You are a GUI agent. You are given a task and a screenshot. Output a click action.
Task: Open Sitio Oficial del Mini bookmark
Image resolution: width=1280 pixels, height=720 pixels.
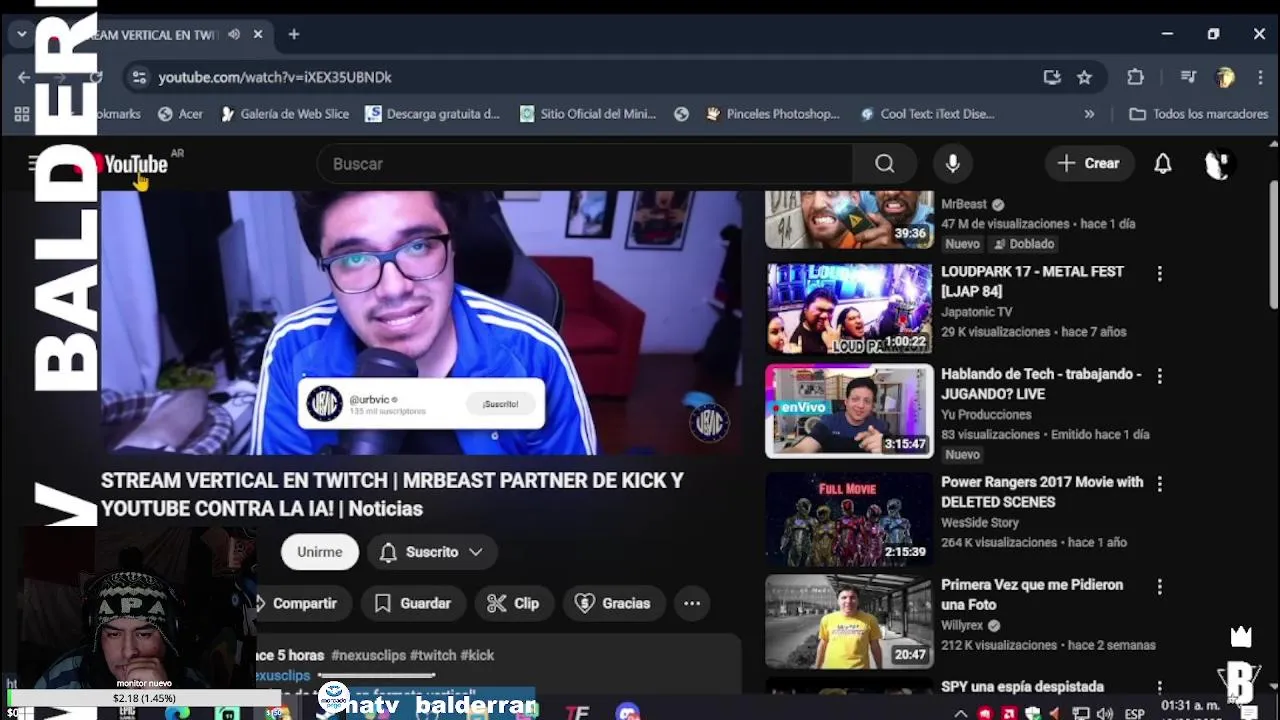[x=588, y=114]
